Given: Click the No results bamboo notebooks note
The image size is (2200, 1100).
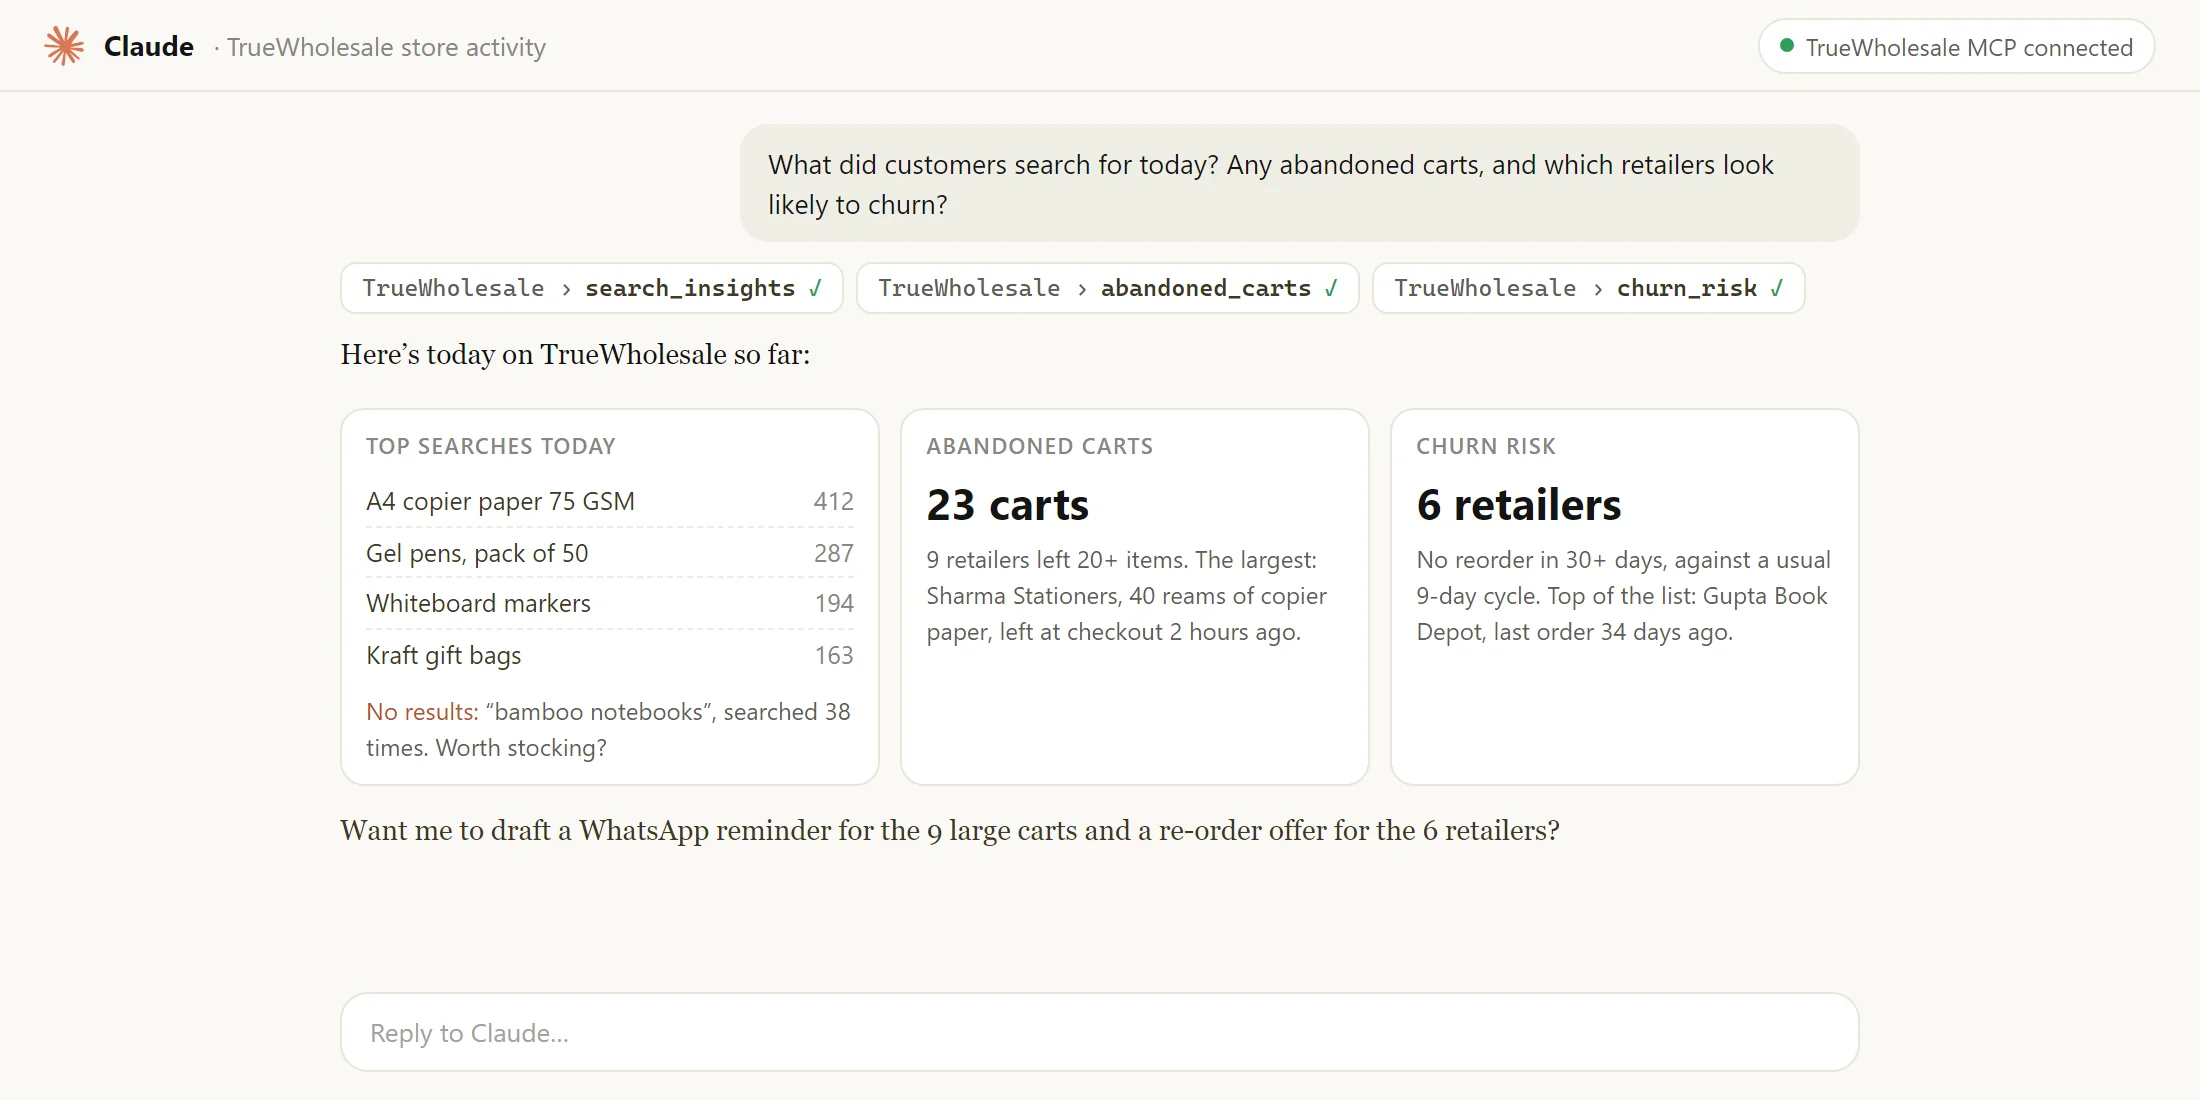Looking at the screenshot, I should click(608, 730).
